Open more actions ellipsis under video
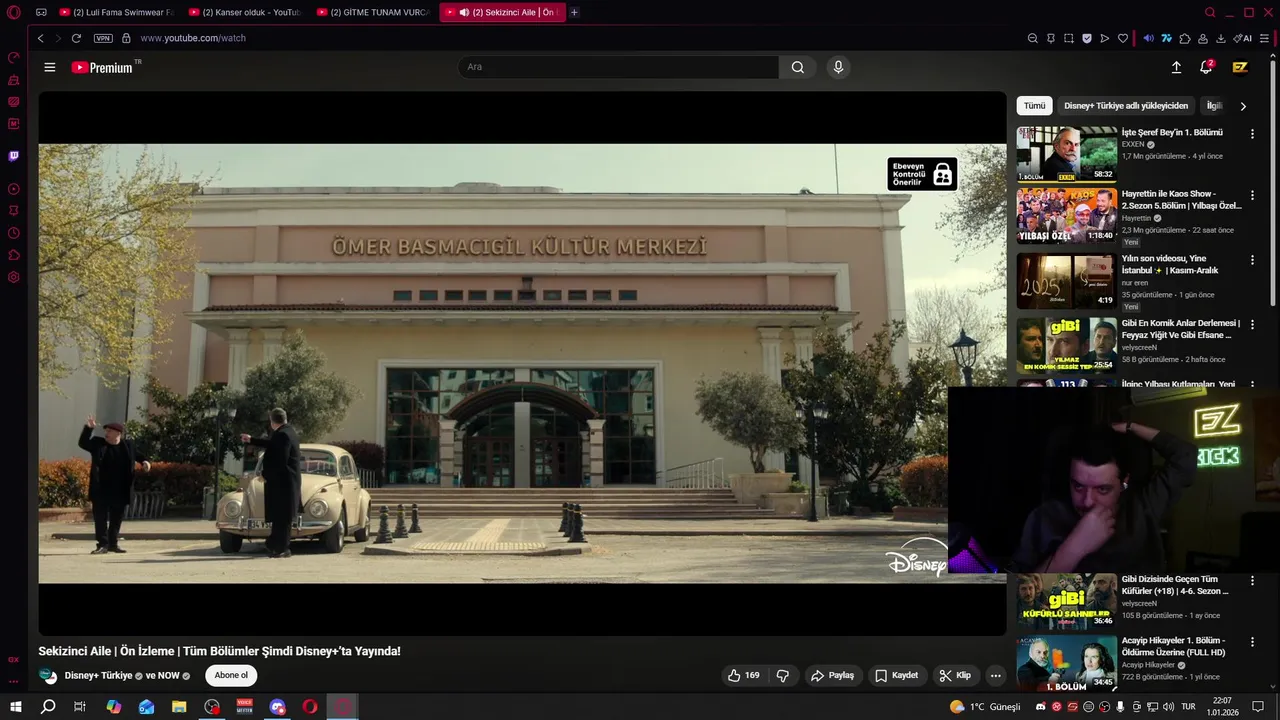 [x=995, y=675]
